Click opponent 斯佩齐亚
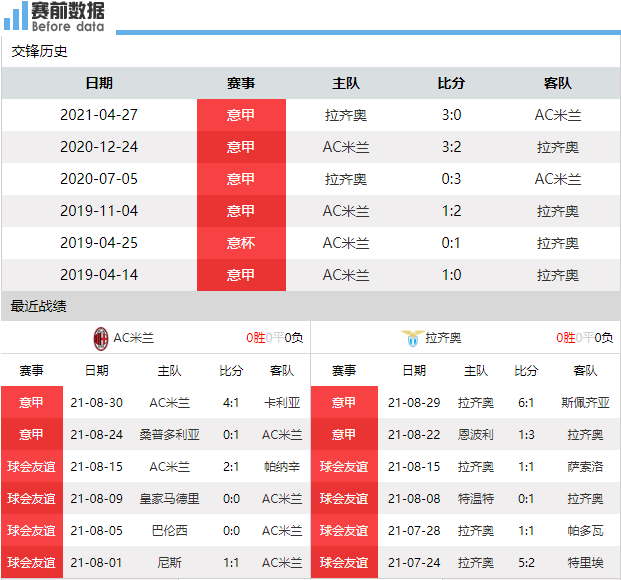The height and width of the screenshot is (580, 621). tap(585, 403)
